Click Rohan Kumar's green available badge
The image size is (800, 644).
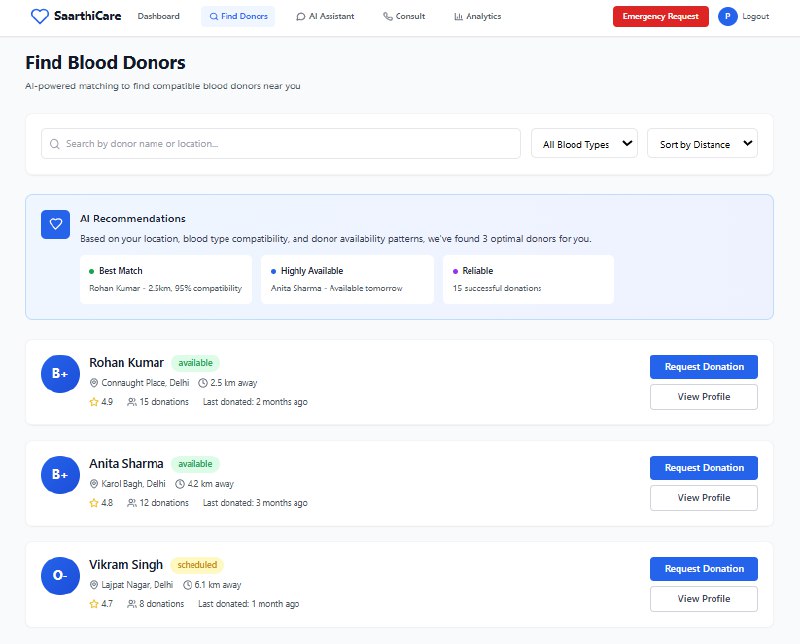click(x=195, y=363)
